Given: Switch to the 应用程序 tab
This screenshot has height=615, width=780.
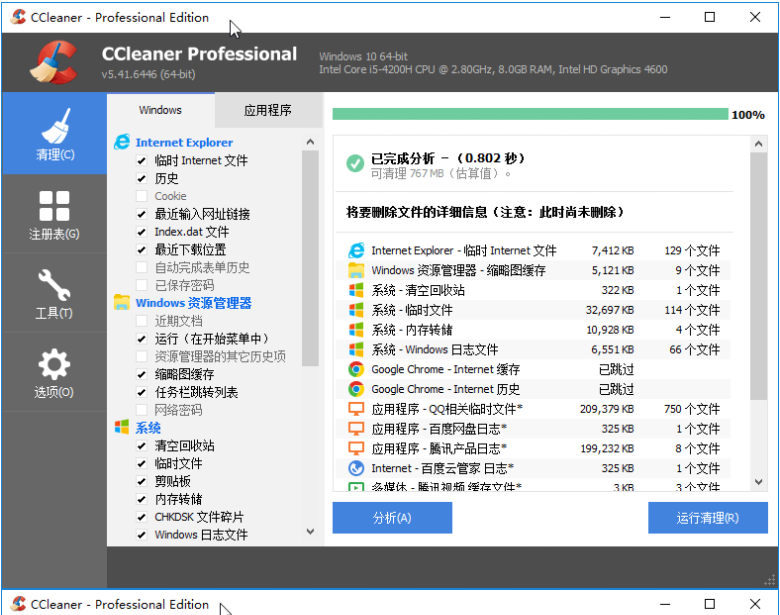Looking at the screenshot, I should pos(268,110).
